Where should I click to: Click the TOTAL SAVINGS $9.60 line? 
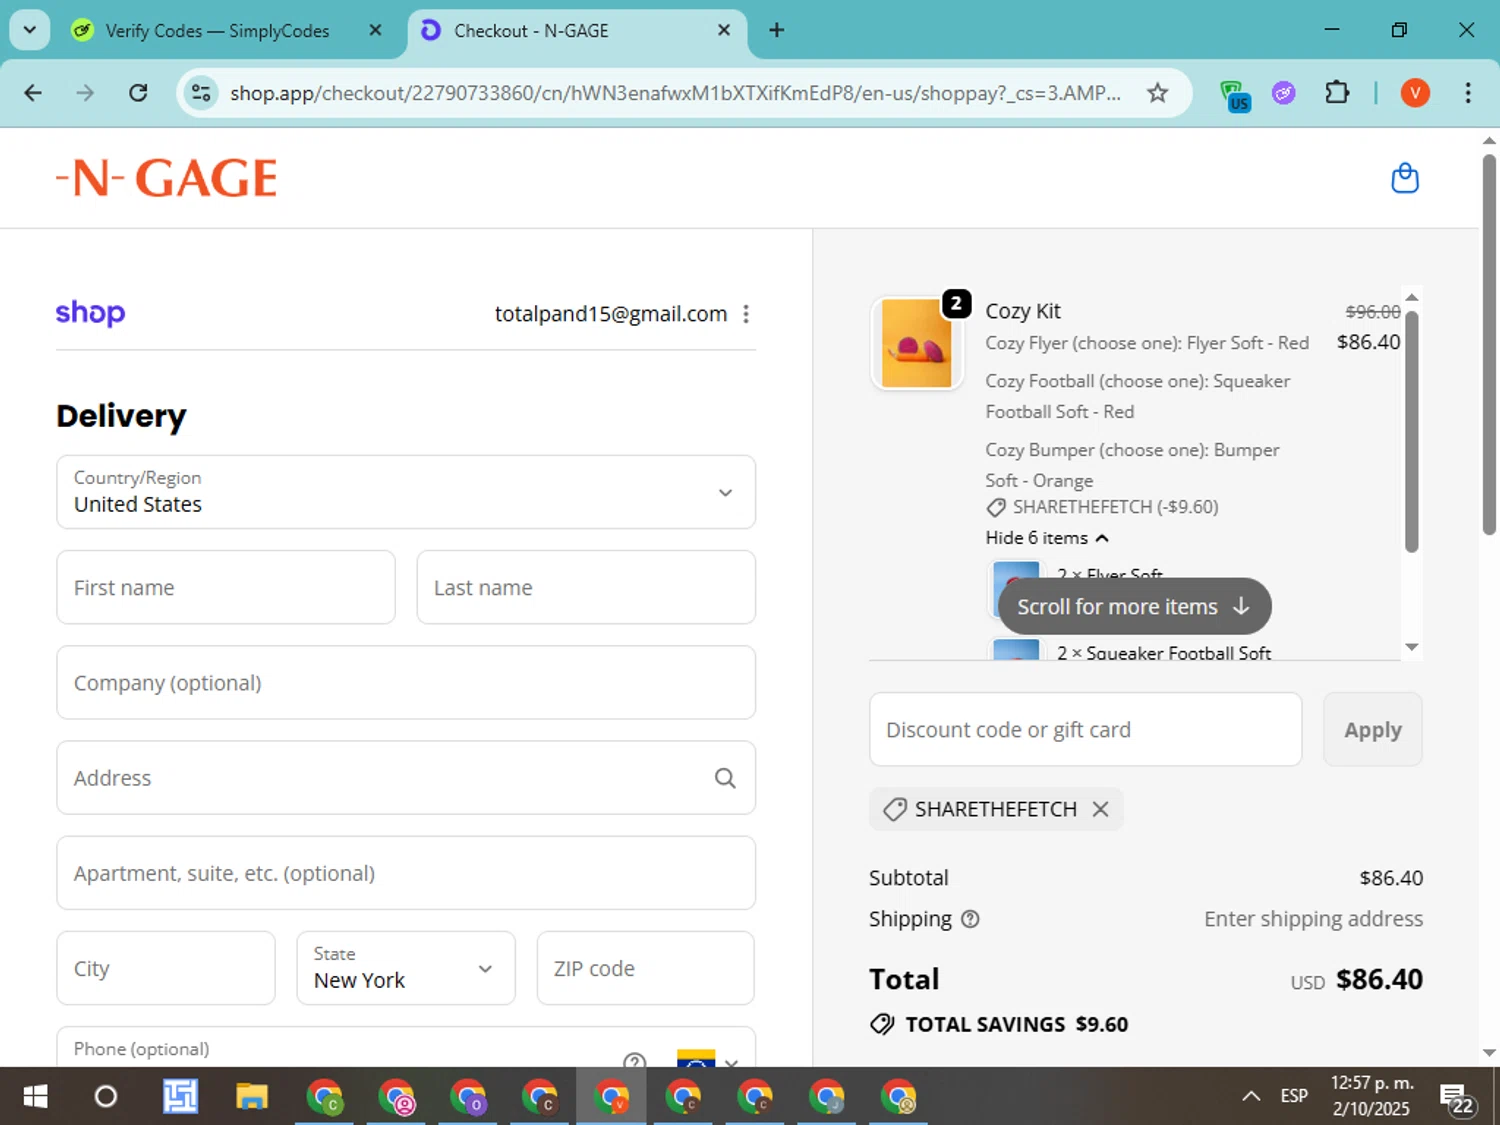pyautogui.click(x=999, y=1024)
